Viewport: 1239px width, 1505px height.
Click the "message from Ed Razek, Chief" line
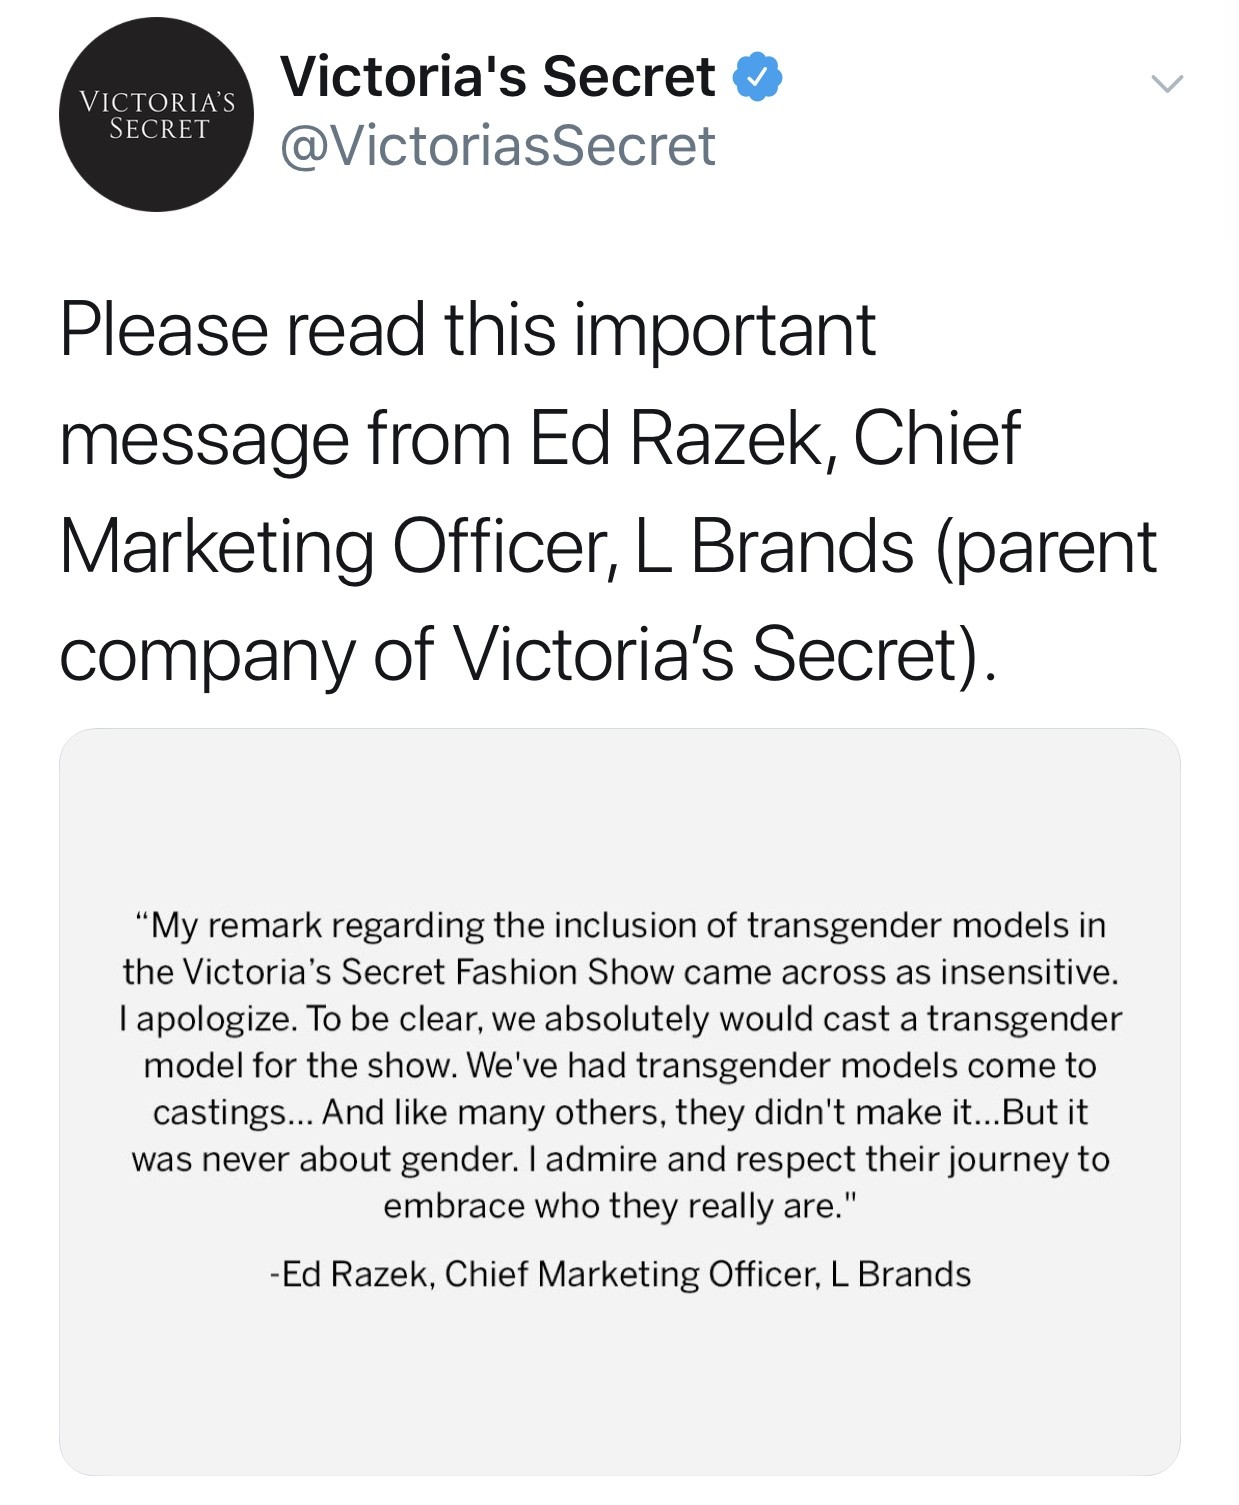coord(539,438)
